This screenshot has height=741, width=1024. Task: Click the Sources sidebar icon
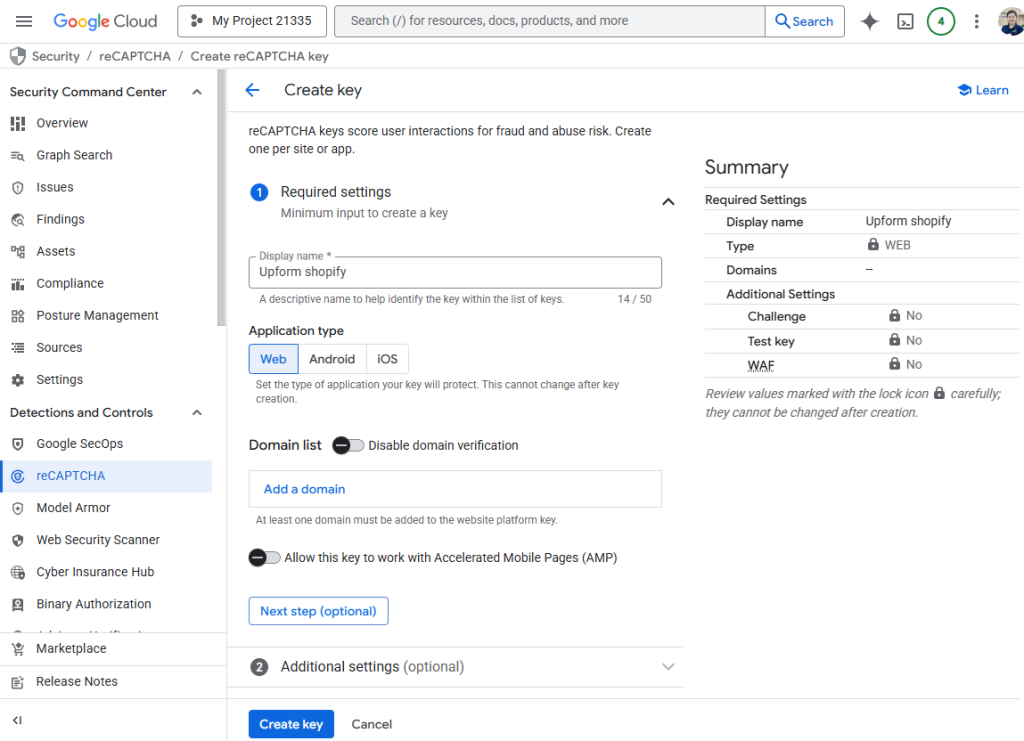pos(18,347)
